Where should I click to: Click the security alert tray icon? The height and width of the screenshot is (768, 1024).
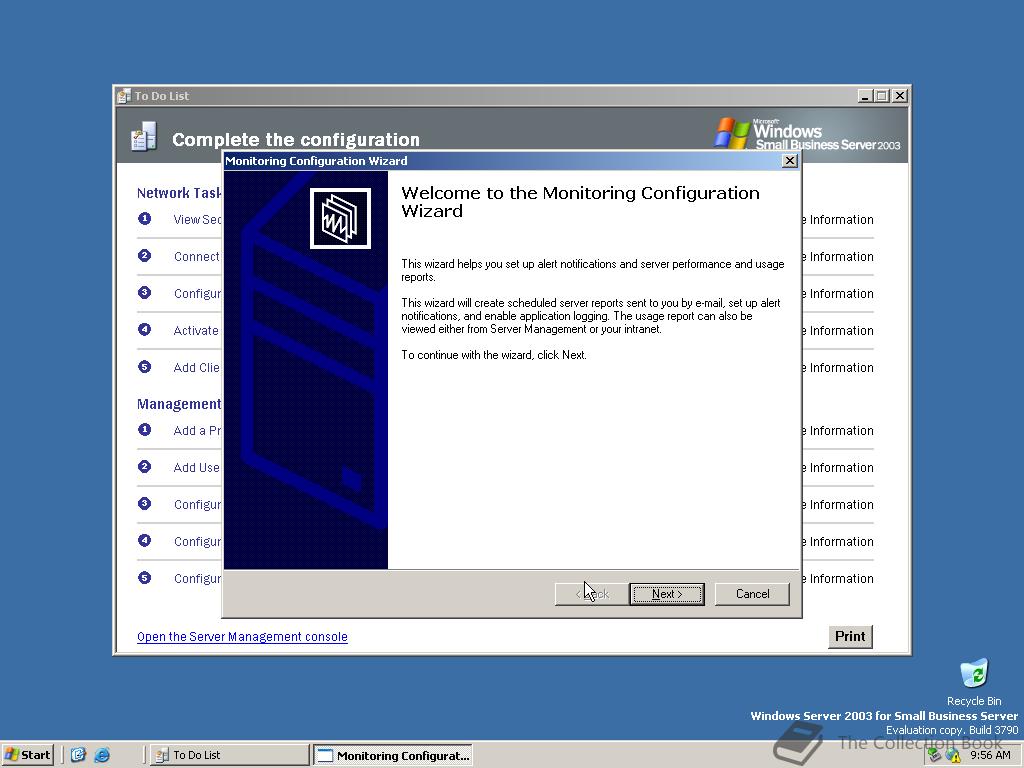[953, 755]
